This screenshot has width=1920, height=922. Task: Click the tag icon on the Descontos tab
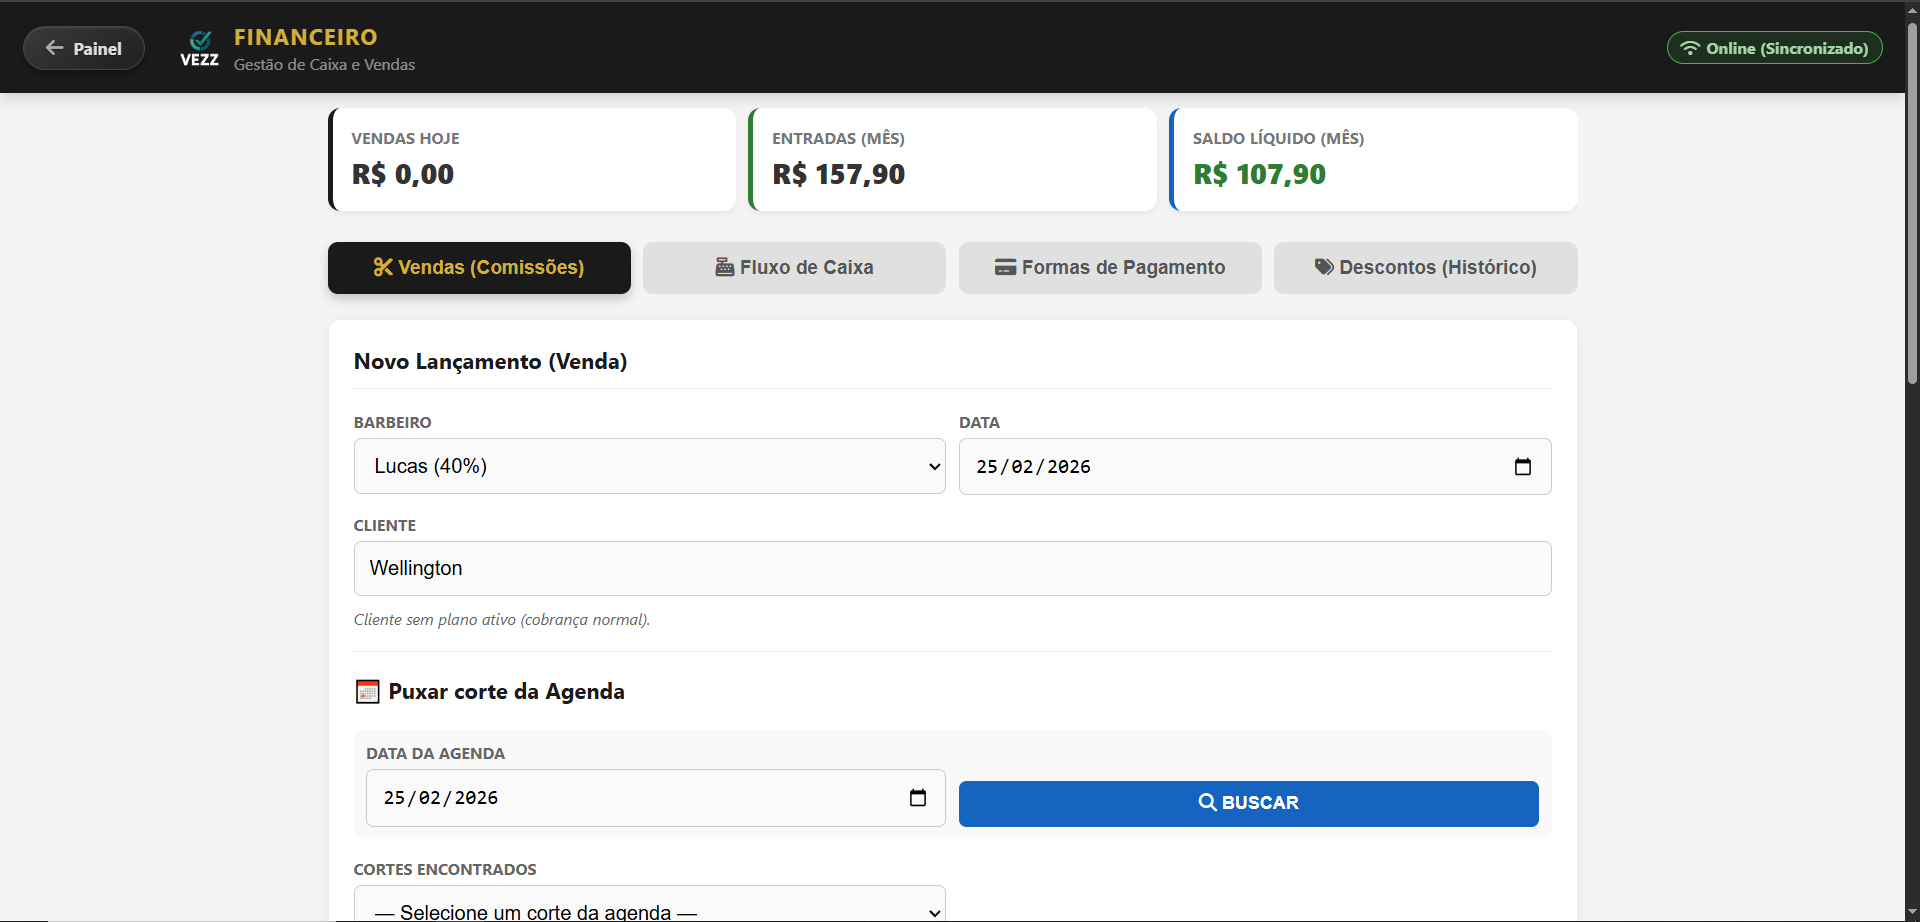1324,267
